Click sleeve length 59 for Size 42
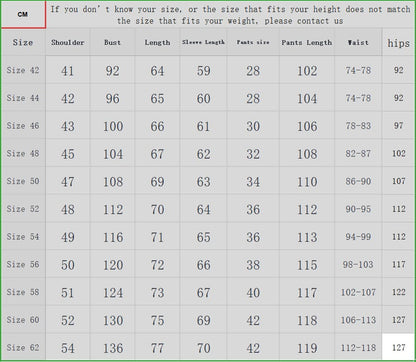The image size is (416, 362). coord(203,71)
